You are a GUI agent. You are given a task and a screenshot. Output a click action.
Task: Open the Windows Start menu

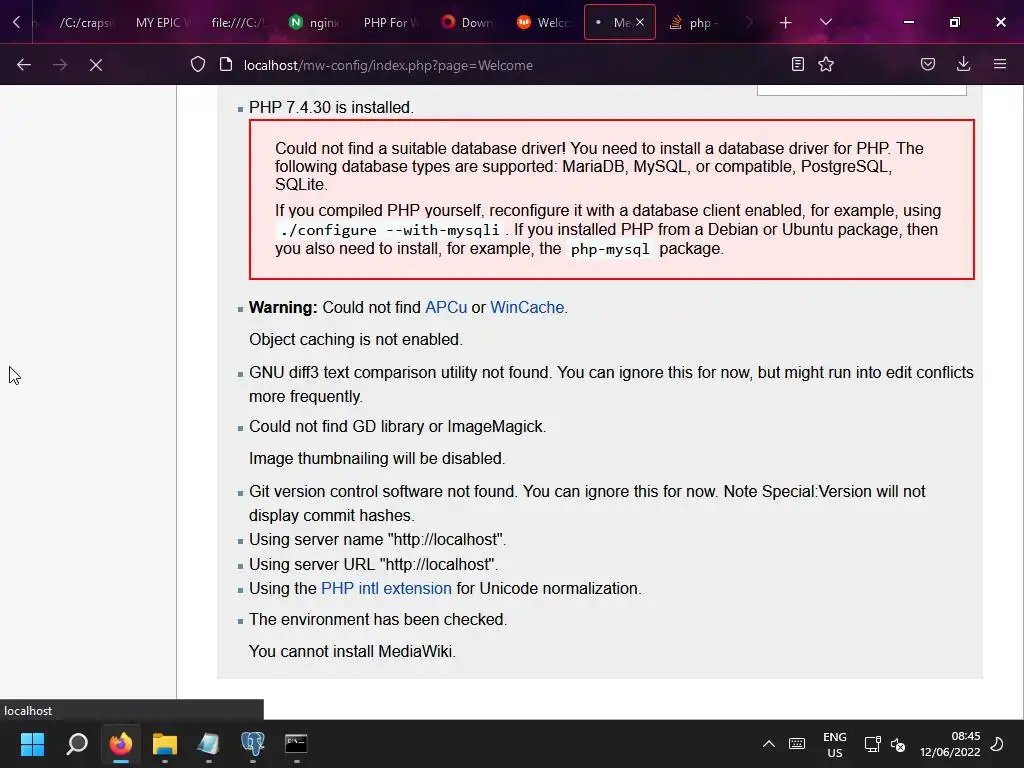pyautogui.click(x=32, y=744)
